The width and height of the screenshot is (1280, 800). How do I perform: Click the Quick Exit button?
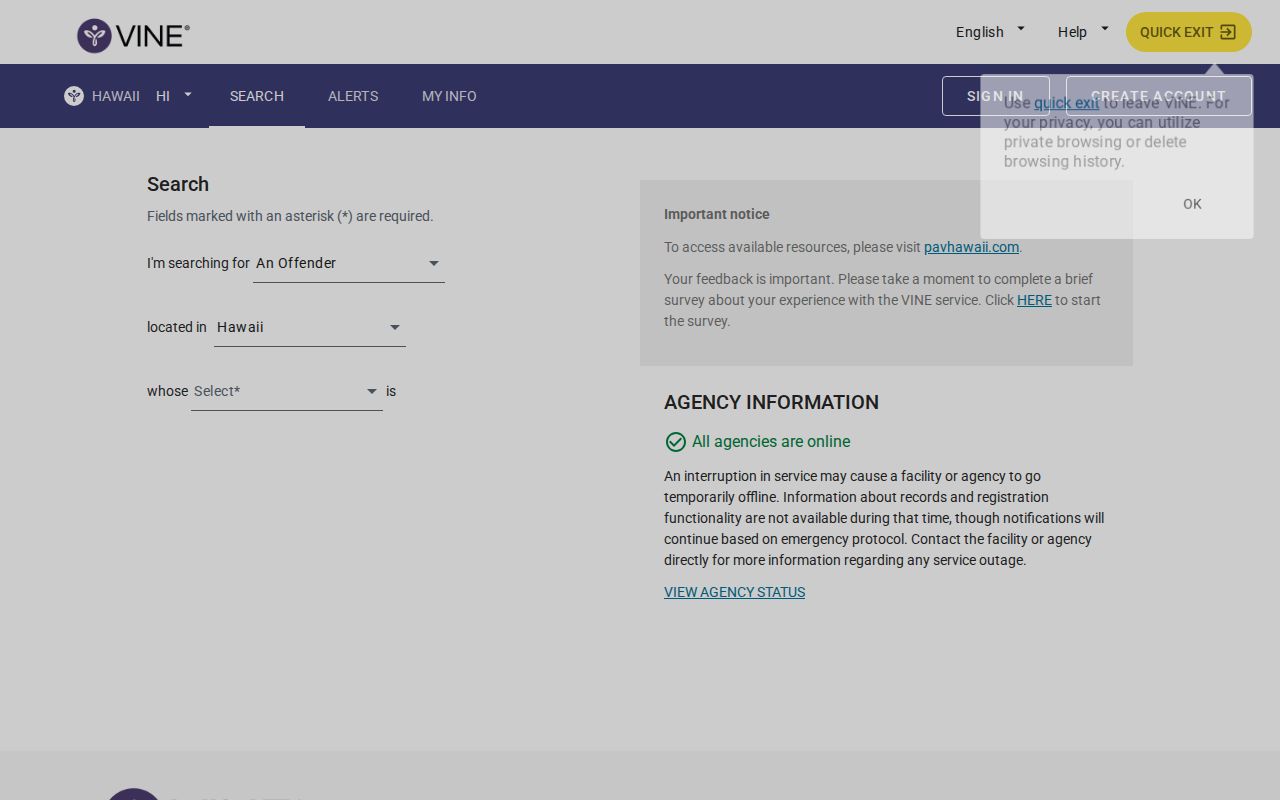click(1189, 32)
